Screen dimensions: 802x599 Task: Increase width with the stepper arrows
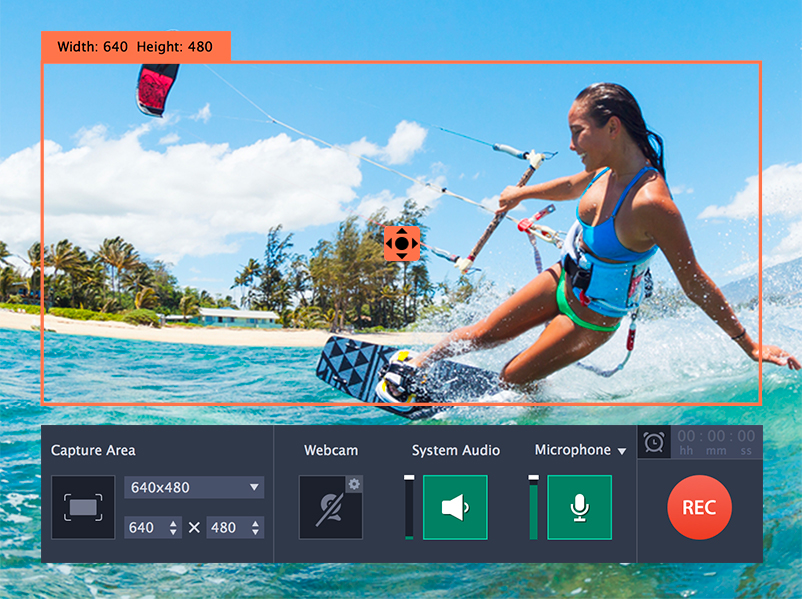coord(174,524)
